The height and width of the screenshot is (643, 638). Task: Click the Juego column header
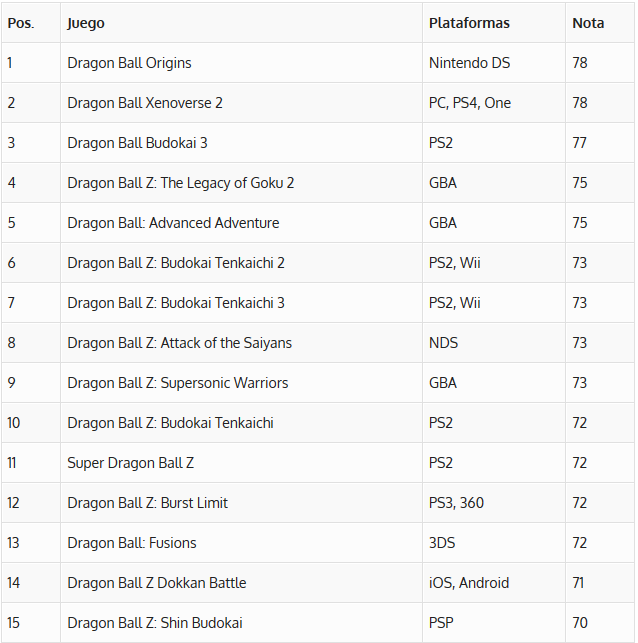tap(86, 23)
